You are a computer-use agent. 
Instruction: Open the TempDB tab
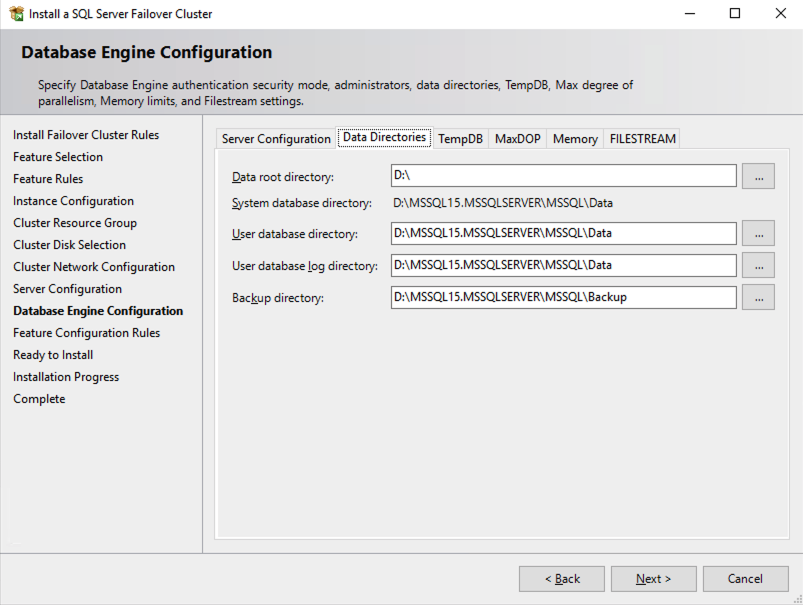pos(460,139)
